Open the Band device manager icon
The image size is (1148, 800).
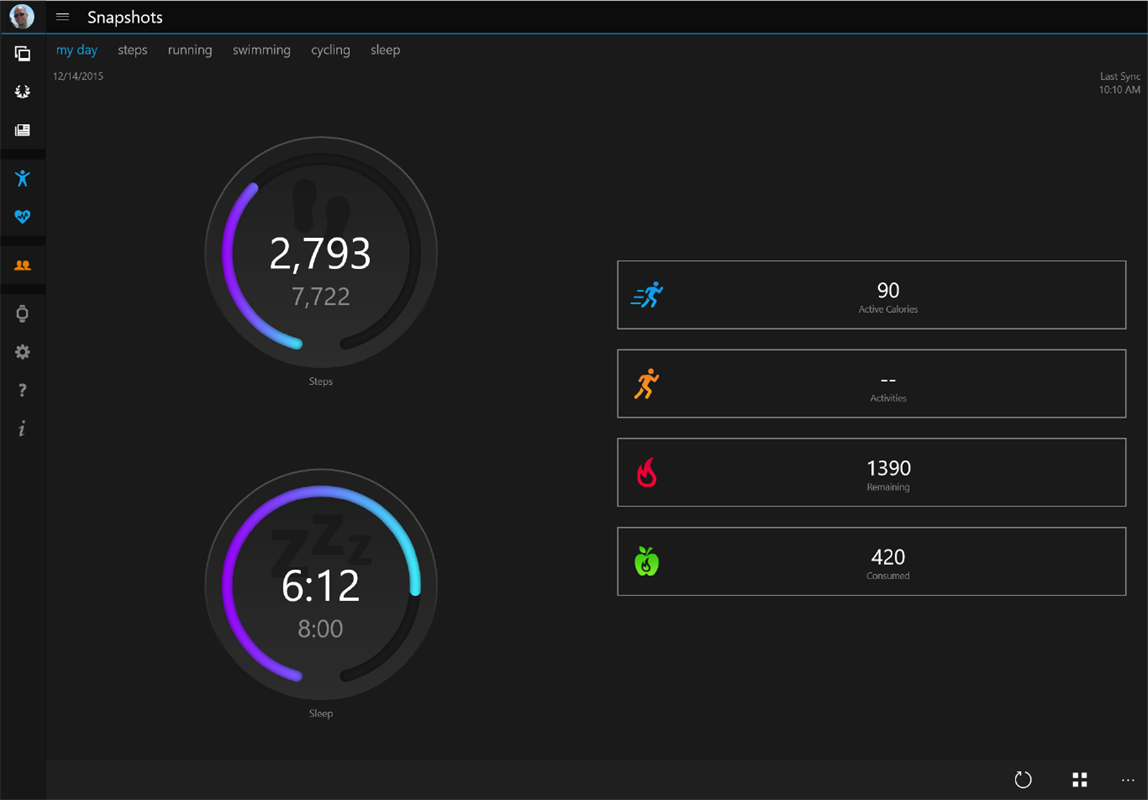[22, 313]
